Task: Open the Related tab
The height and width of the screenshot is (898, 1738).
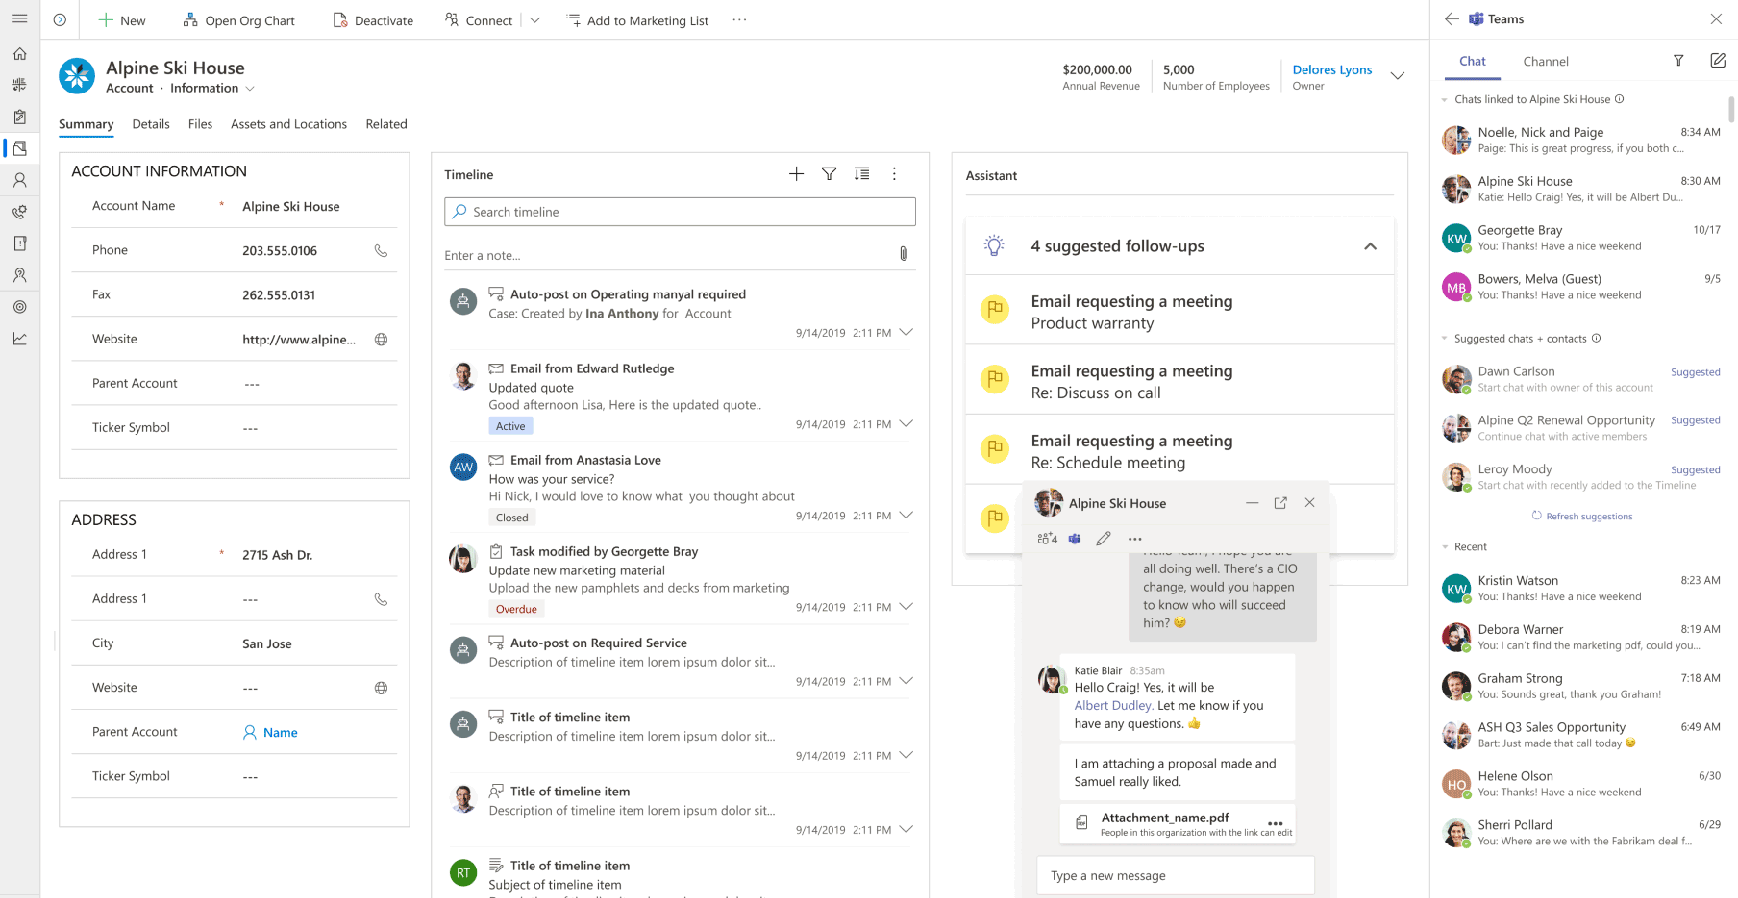Action: tap(386, 124)
